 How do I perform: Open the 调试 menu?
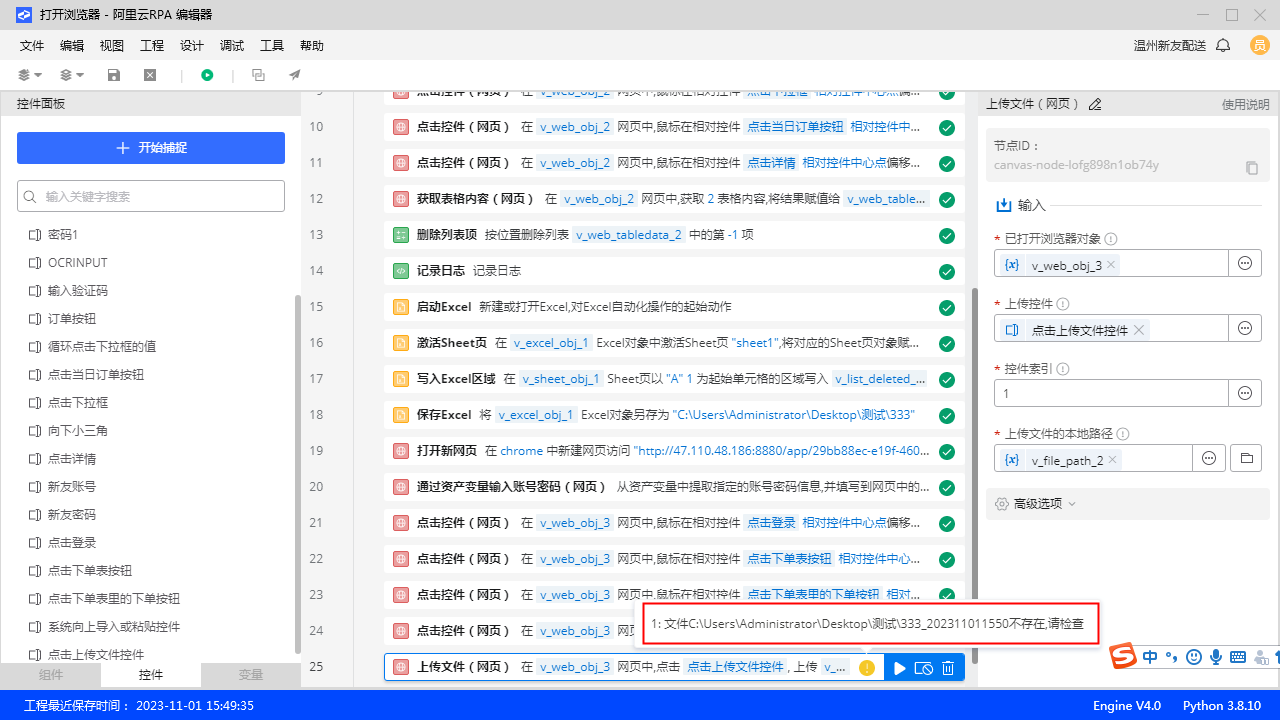pyautogui.click(x=232, y=46)
